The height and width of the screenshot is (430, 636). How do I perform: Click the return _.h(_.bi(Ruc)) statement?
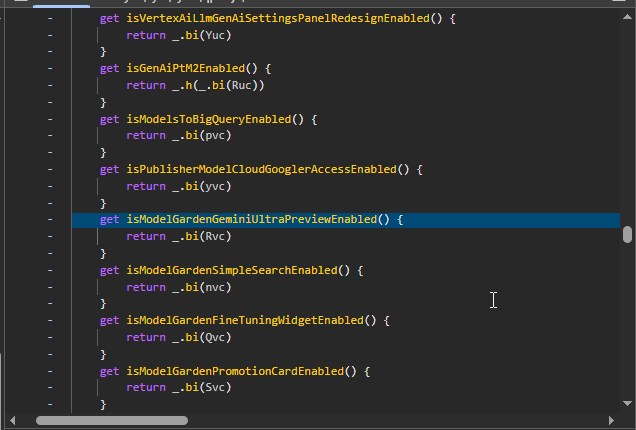[x=196, y=85]
